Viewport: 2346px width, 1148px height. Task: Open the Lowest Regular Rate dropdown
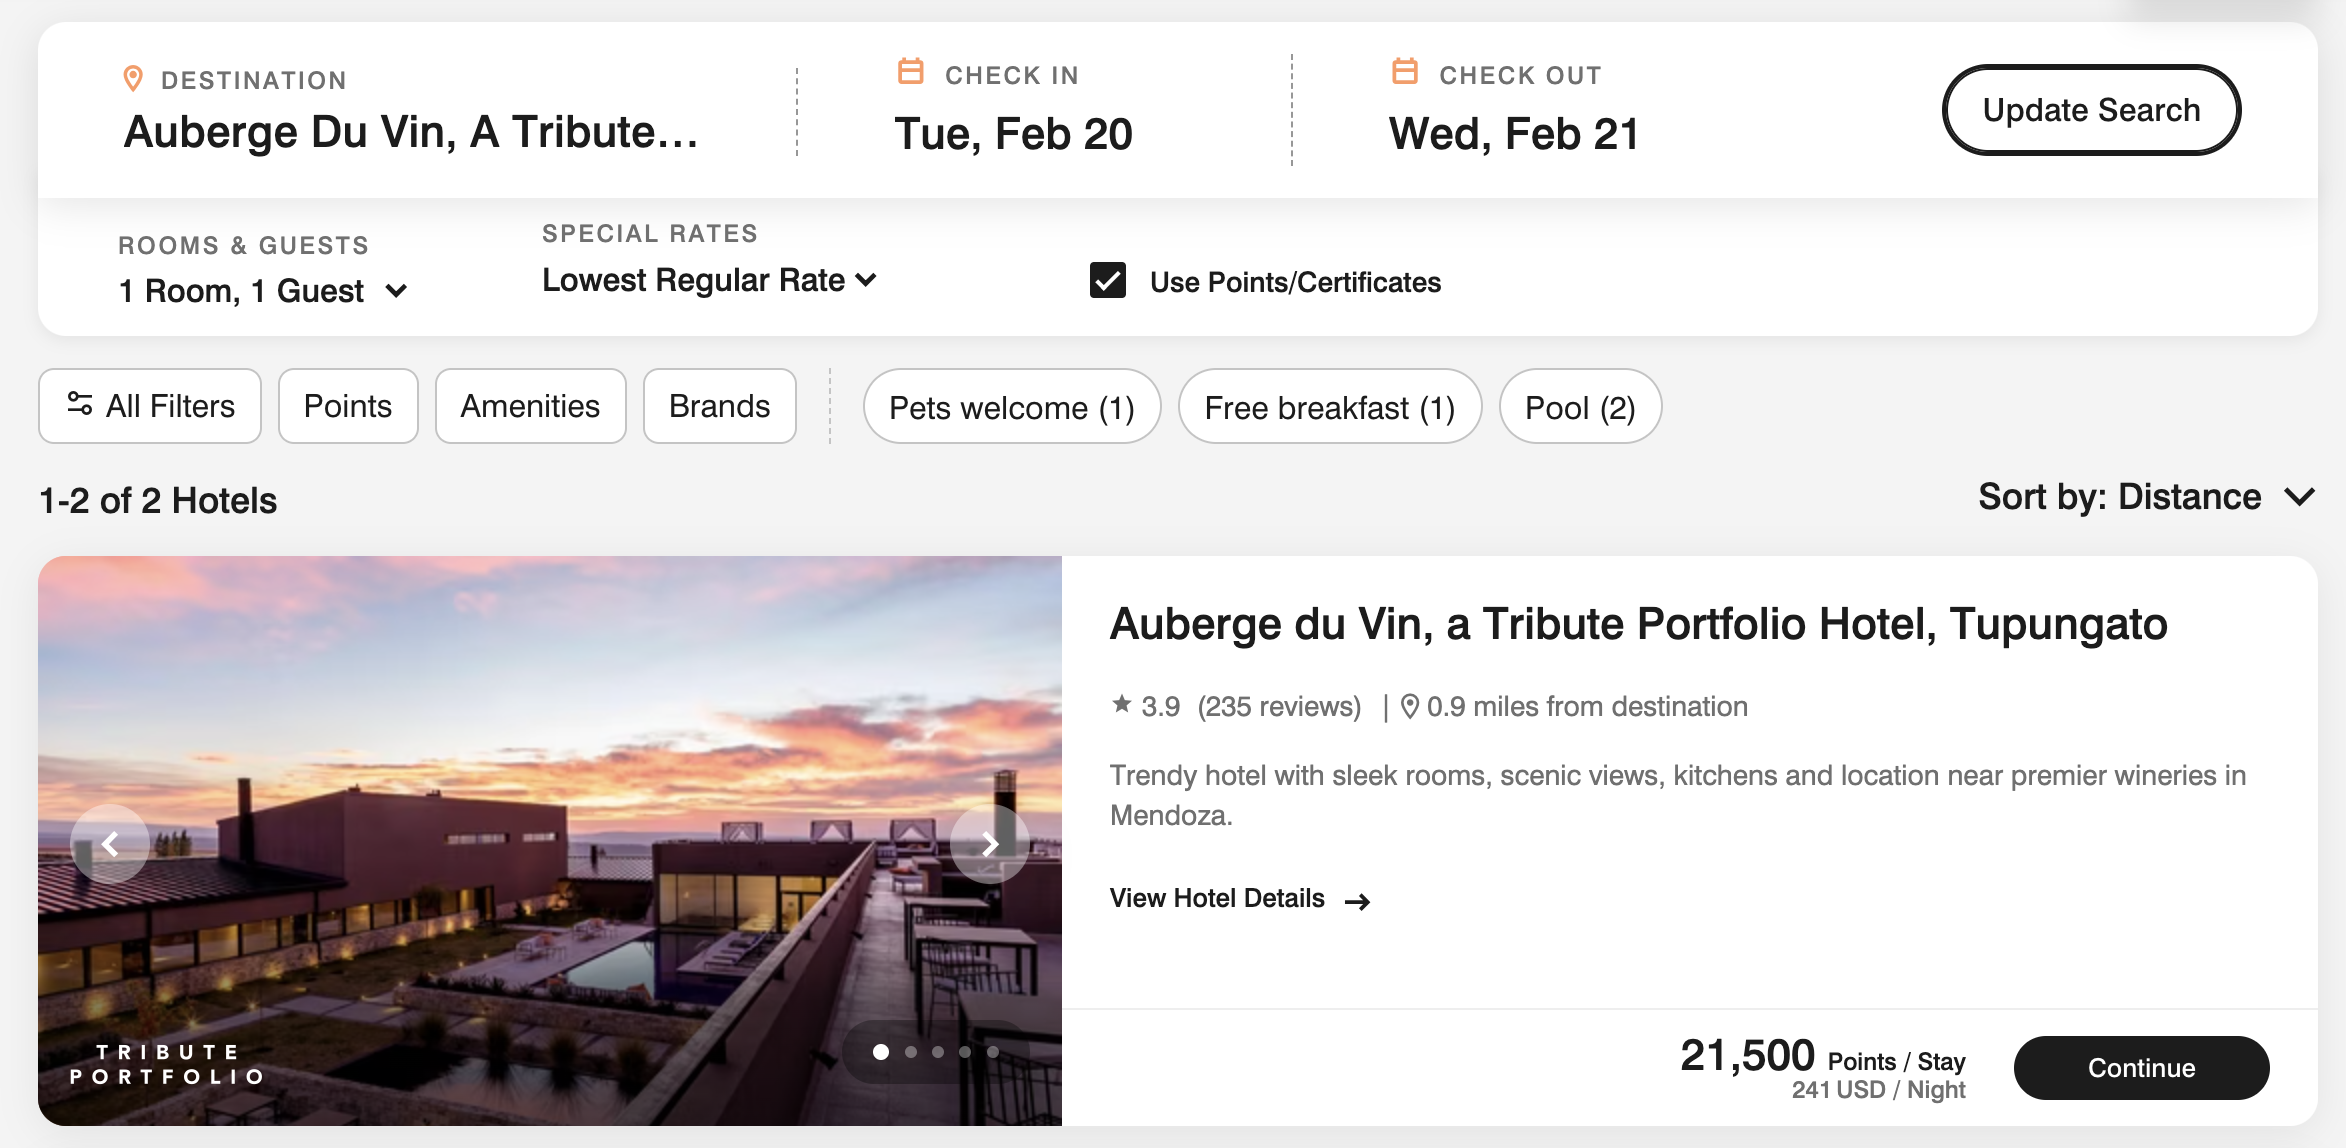709,280
